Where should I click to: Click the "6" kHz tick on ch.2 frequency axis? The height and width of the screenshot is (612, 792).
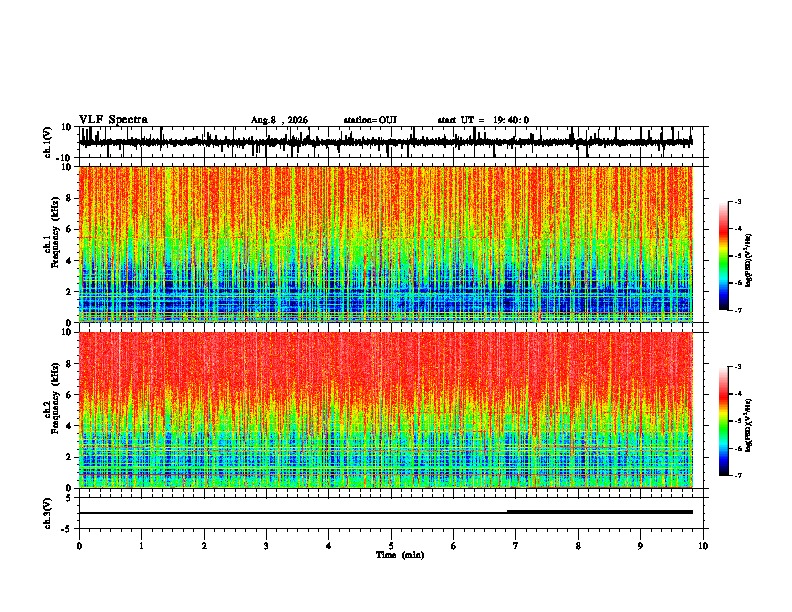coord(69,394)
